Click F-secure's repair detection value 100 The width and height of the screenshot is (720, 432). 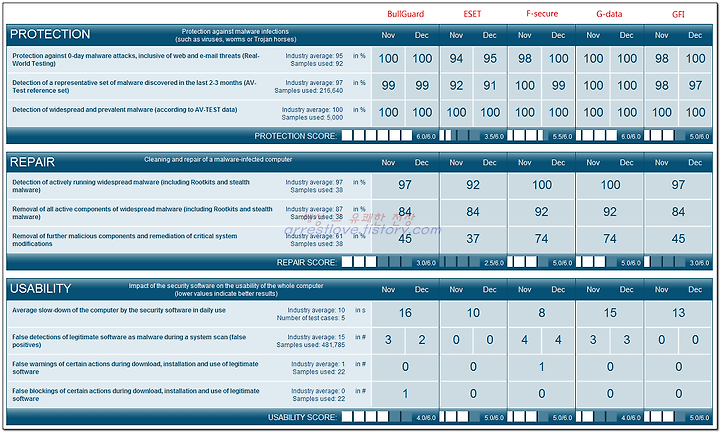(541, 185)
